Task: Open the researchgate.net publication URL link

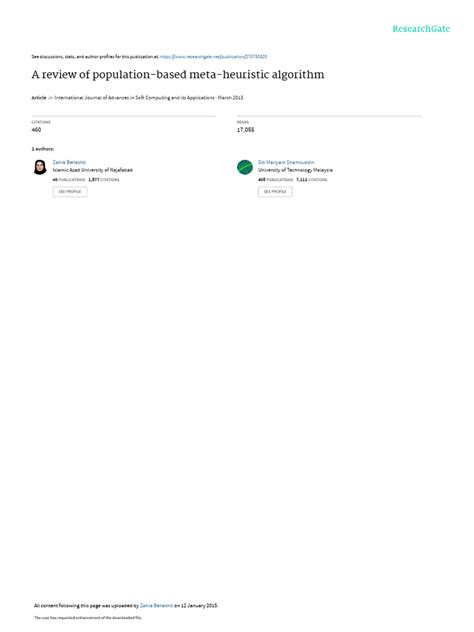Action: 213,57
